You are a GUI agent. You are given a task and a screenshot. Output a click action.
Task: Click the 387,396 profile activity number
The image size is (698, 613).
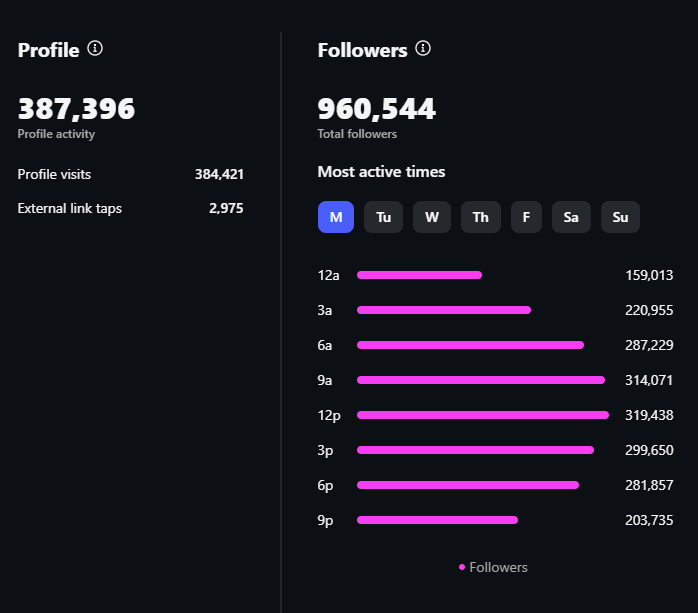(76, 109)
